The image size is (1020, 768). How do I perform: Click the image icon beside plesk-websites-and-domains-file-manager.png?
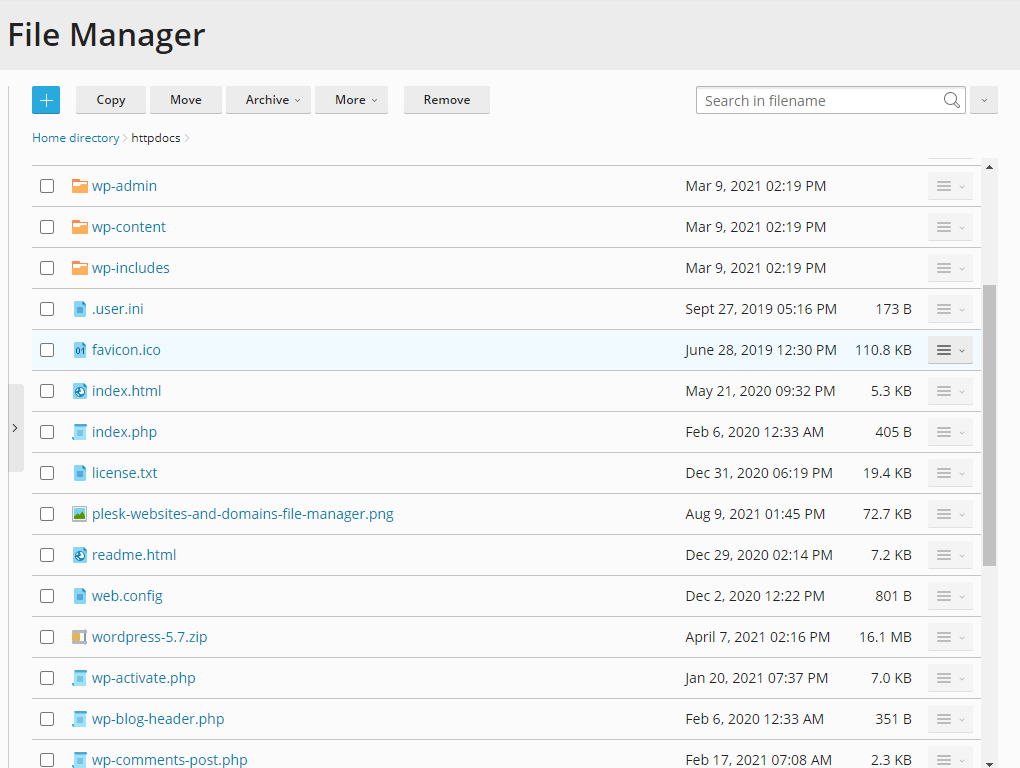(x=80, y=513)
